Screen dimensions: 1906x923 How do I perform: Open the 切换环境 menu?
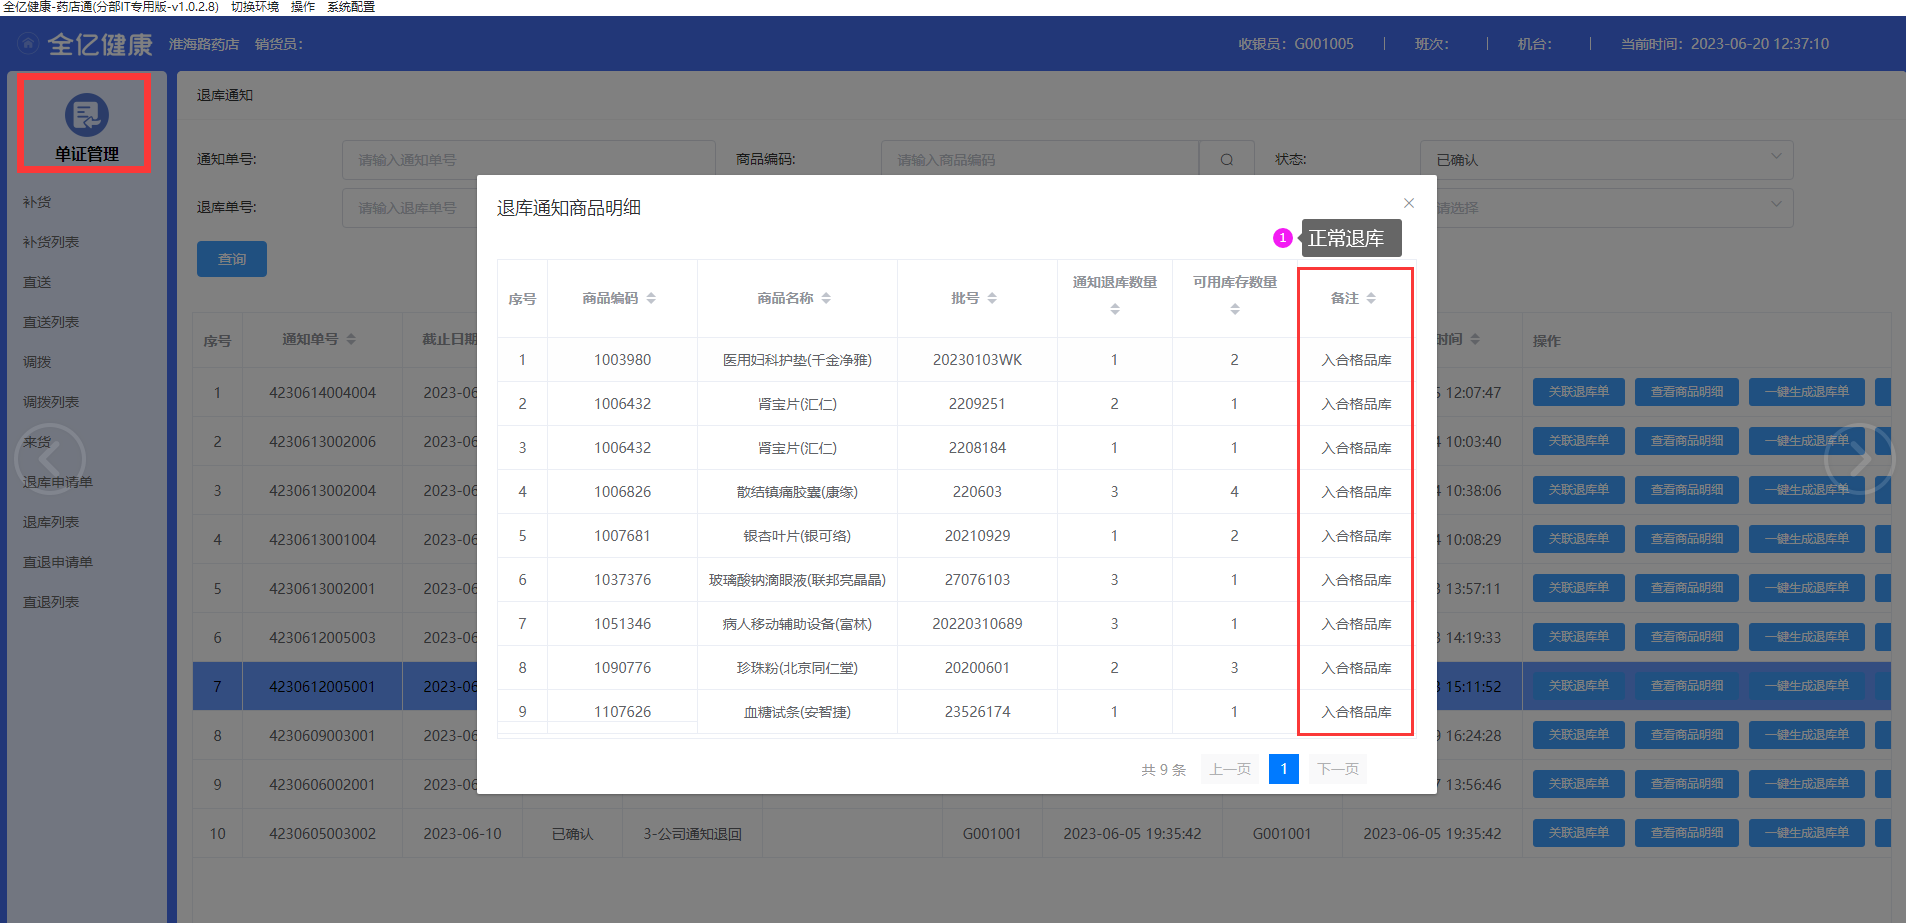(x=254, y=7)
